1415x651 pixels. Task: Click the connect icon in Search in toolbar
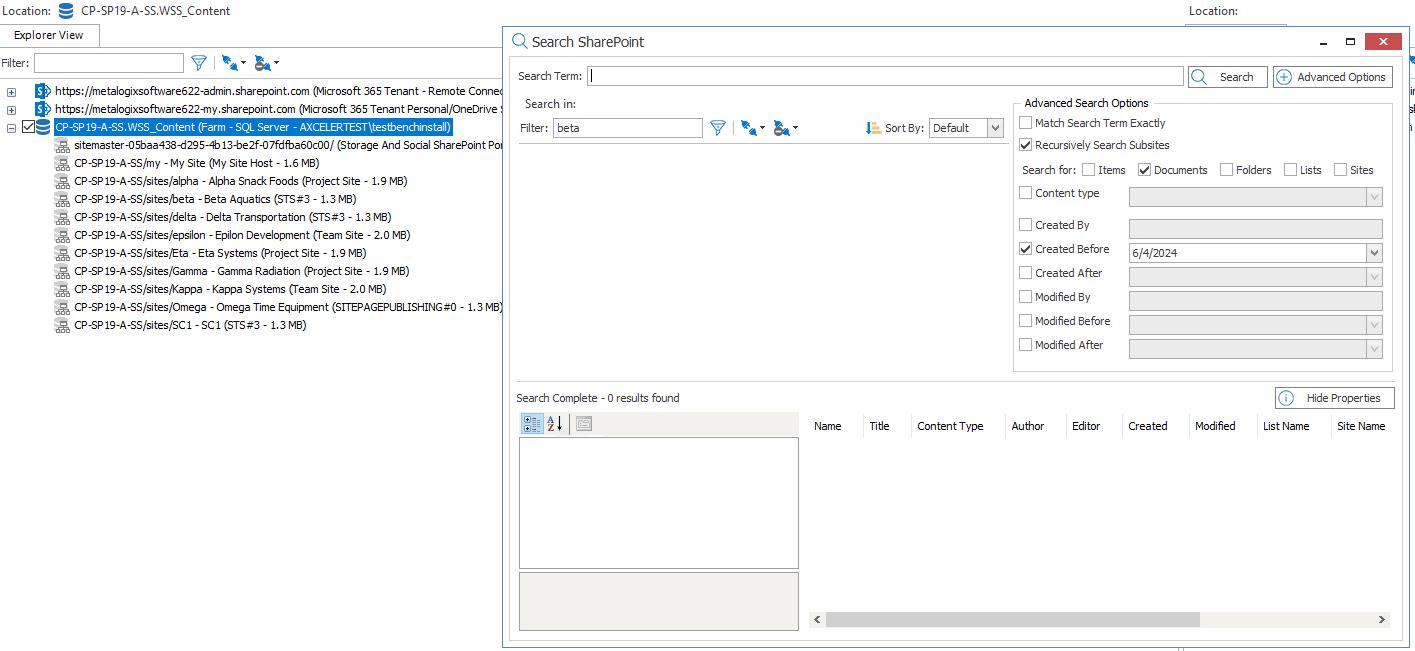(x=747, y=128)
